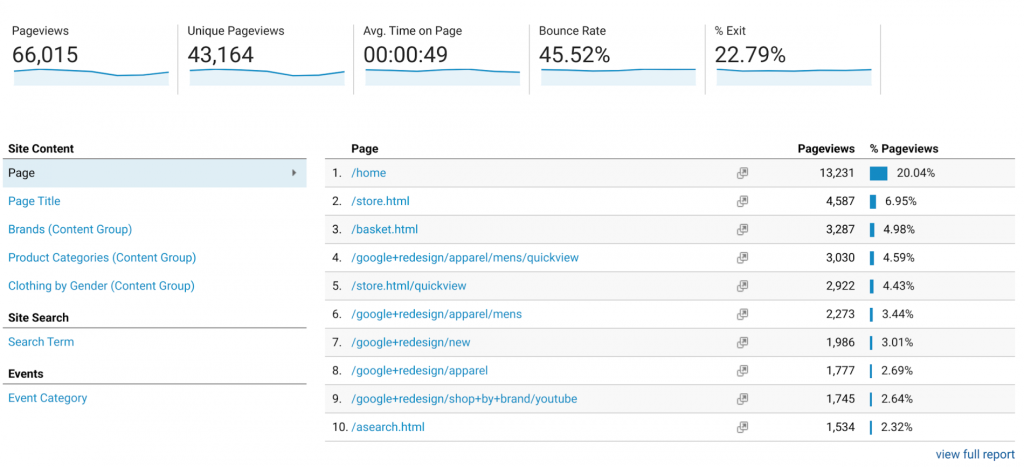Click external link icon for /store.html
The height and width of the screenshot is (467, 1024).
tap(742, 201)
